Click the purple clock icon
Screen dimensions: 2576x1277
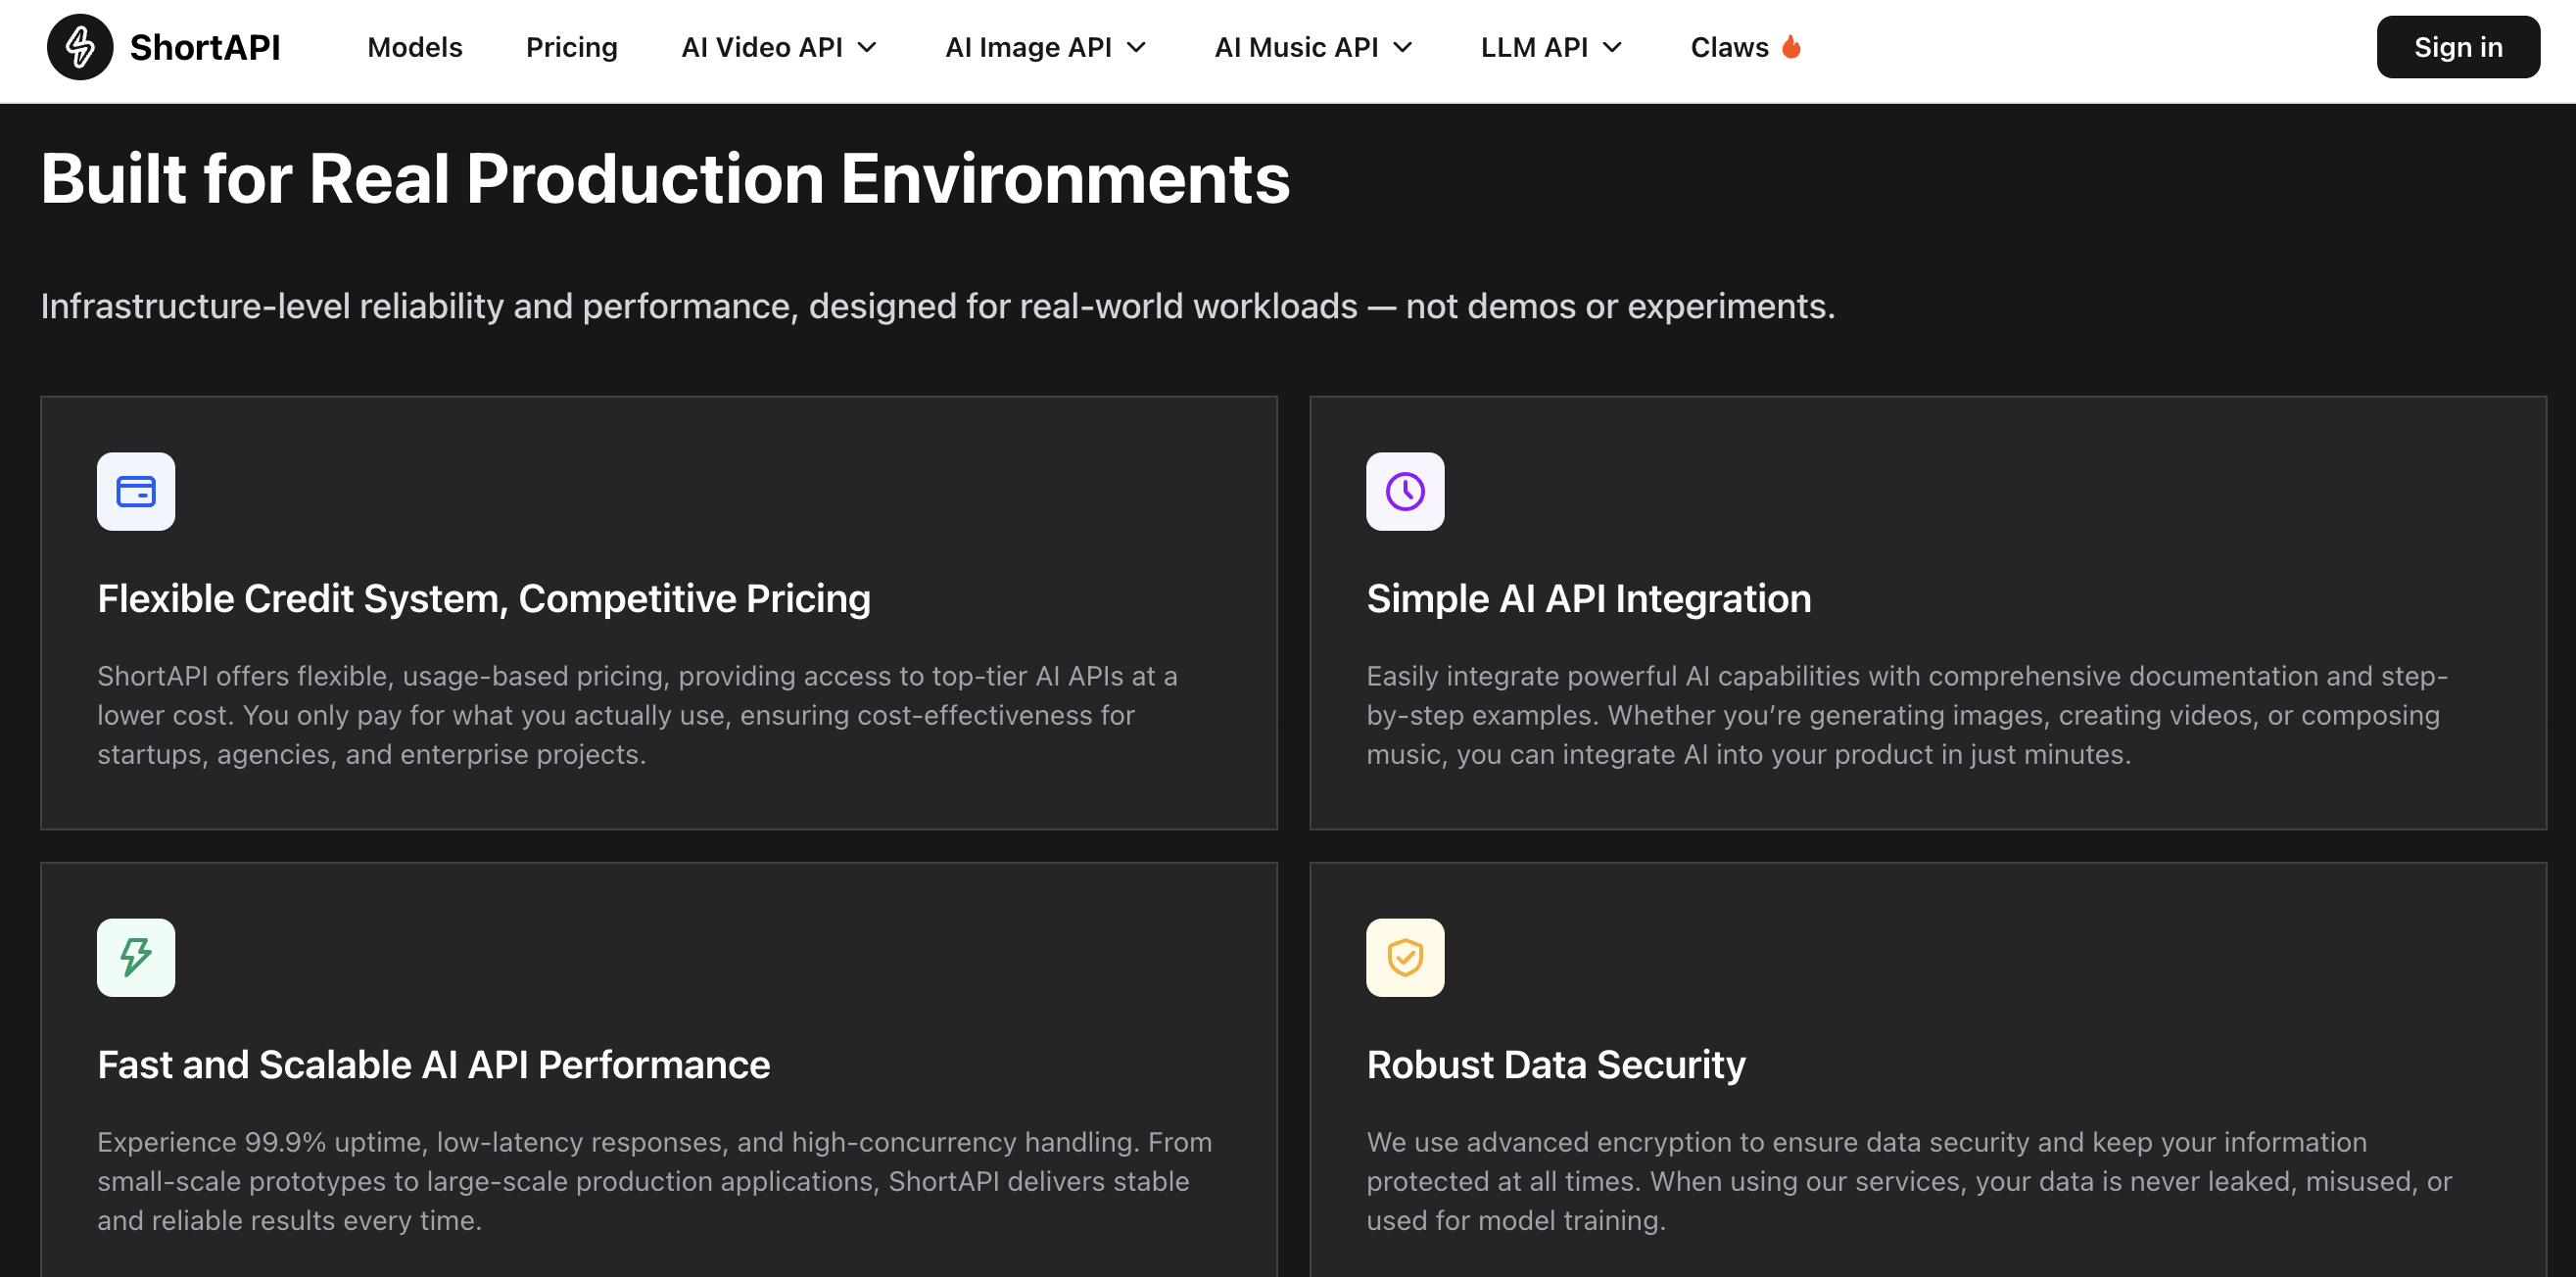[1405, 491]
